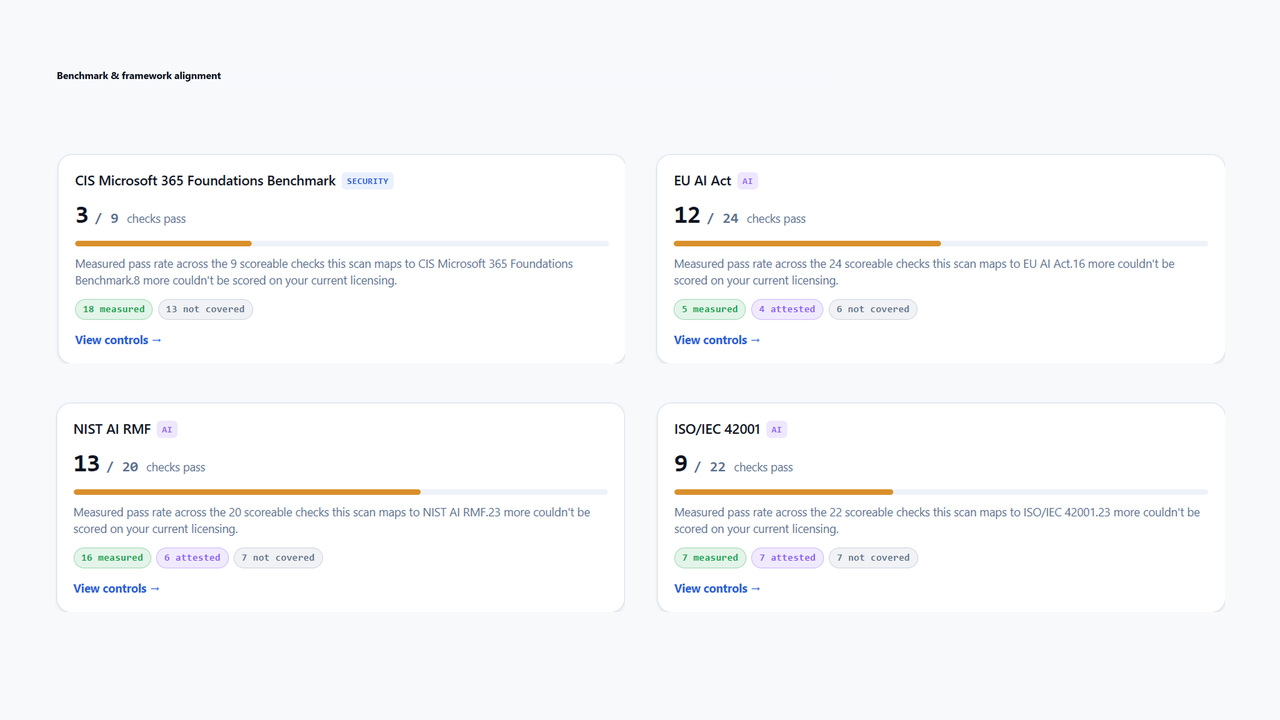Viewport: 1280px width, 720px height.
Task: Click the 'NIST AI RMF' card title
Action: pyautogui.click(x=112, y=429)
